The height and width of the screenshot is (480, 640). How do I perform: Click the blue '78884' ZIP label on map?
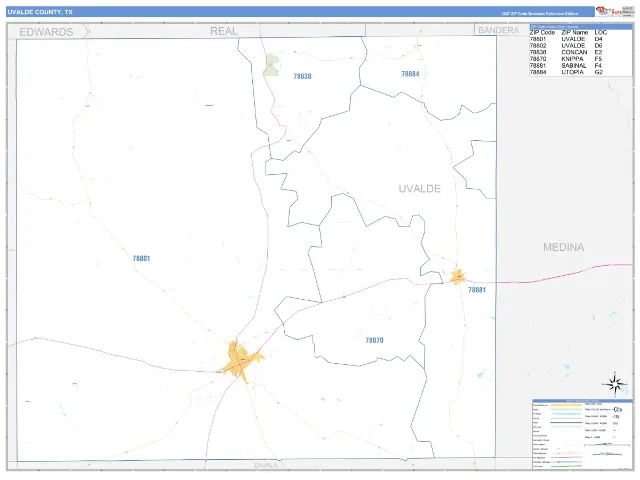410,74
